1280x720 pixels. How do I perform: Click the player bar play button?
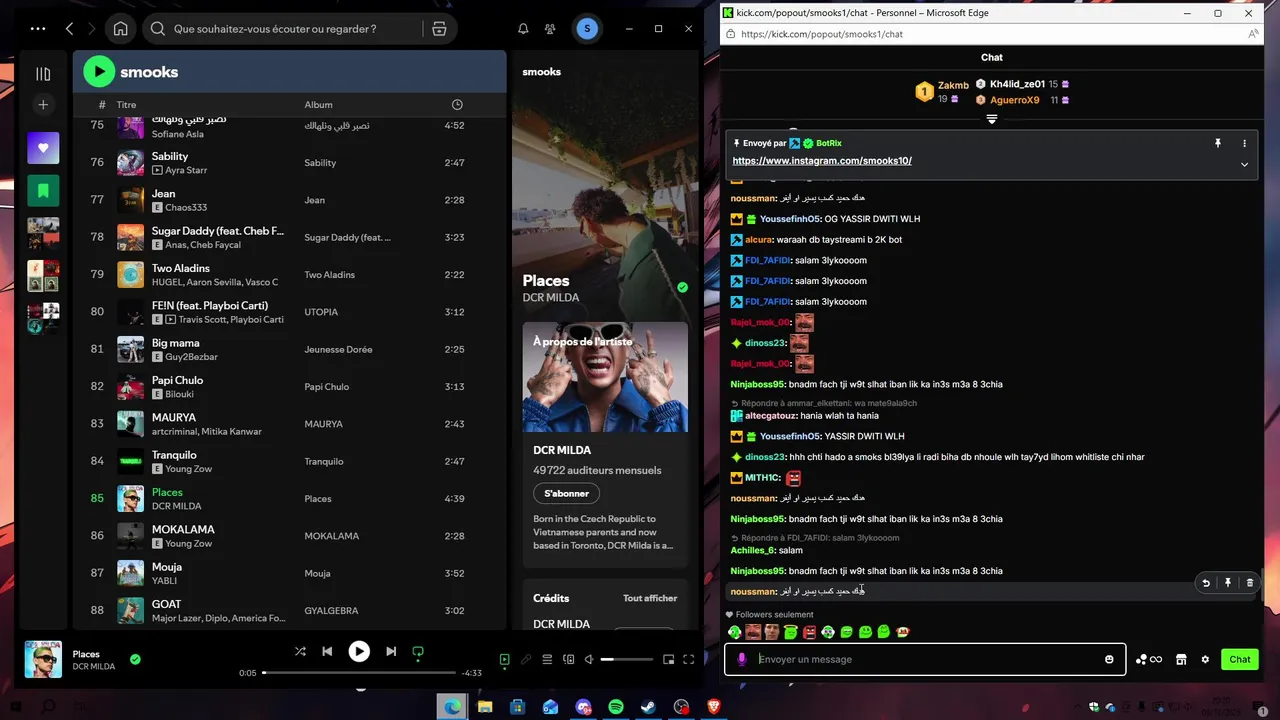[359, 651]
